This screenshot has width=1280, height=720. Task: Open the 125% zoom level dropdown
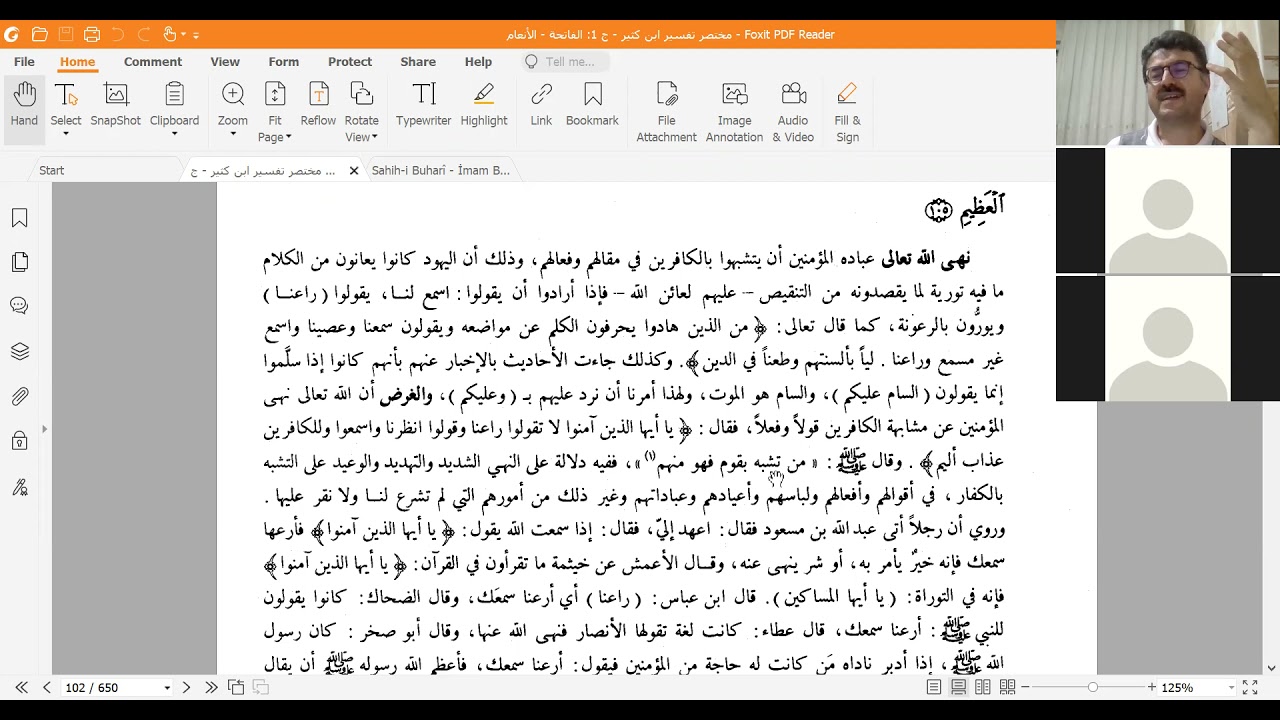point(1231,688)
